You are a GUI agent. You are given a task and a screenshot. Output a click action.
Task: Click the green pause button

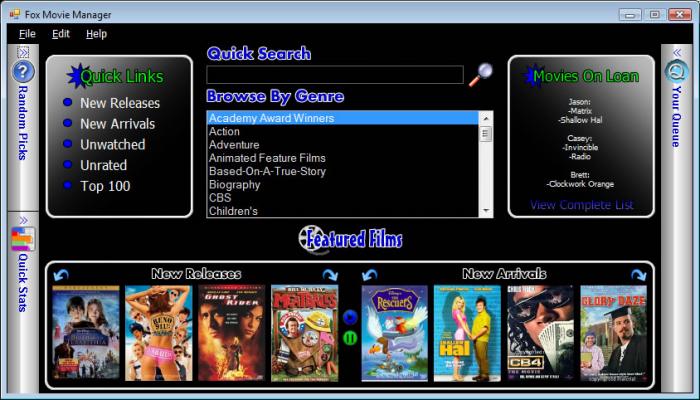pyautogui.click(x=350, y=338)
